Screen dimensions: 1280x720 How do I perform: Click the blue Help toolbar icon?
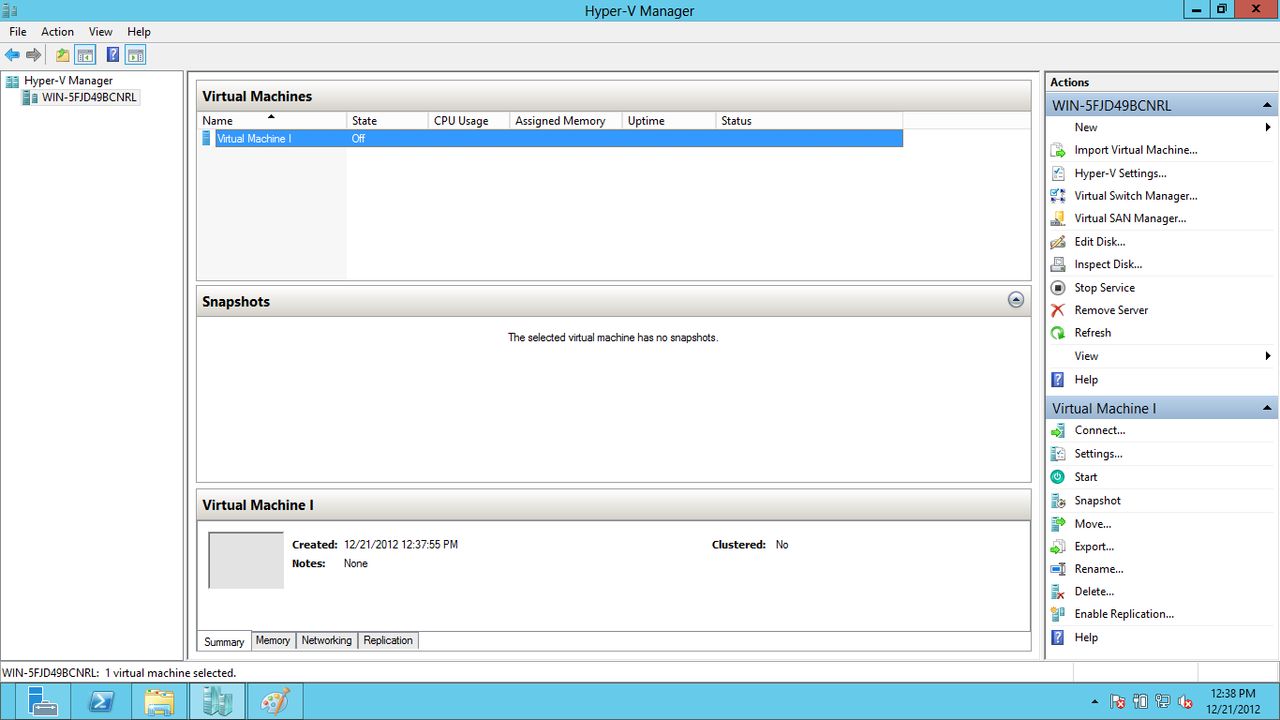coord(113,55)
